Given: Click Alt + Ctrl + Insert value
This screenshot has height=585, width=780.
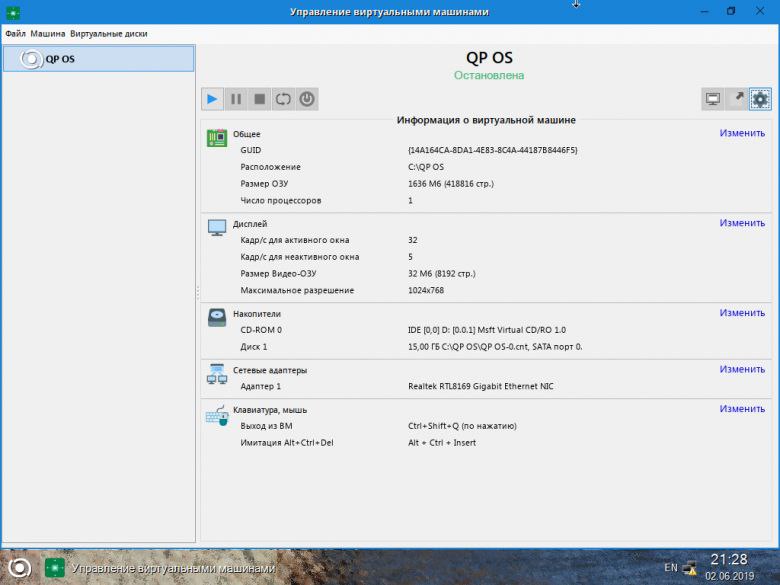Looking at the screenshot, I should [x=442, y=443].
